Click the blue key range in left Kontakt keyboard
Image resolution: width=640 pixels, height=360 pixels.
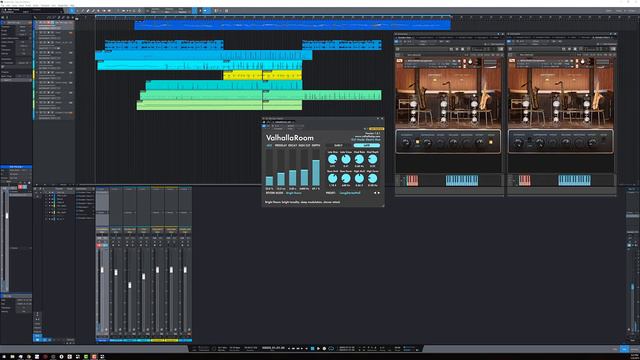coord(462,180)
